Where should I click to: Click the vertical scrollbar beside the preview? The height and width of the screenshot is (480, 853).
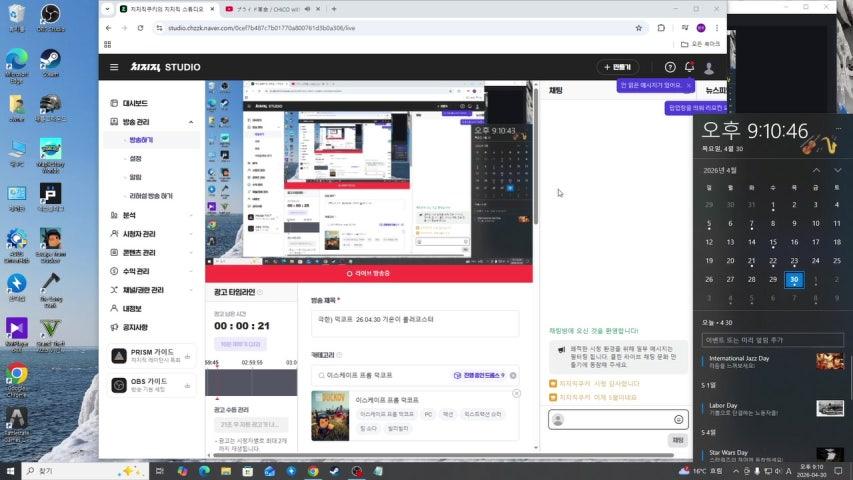536,156
